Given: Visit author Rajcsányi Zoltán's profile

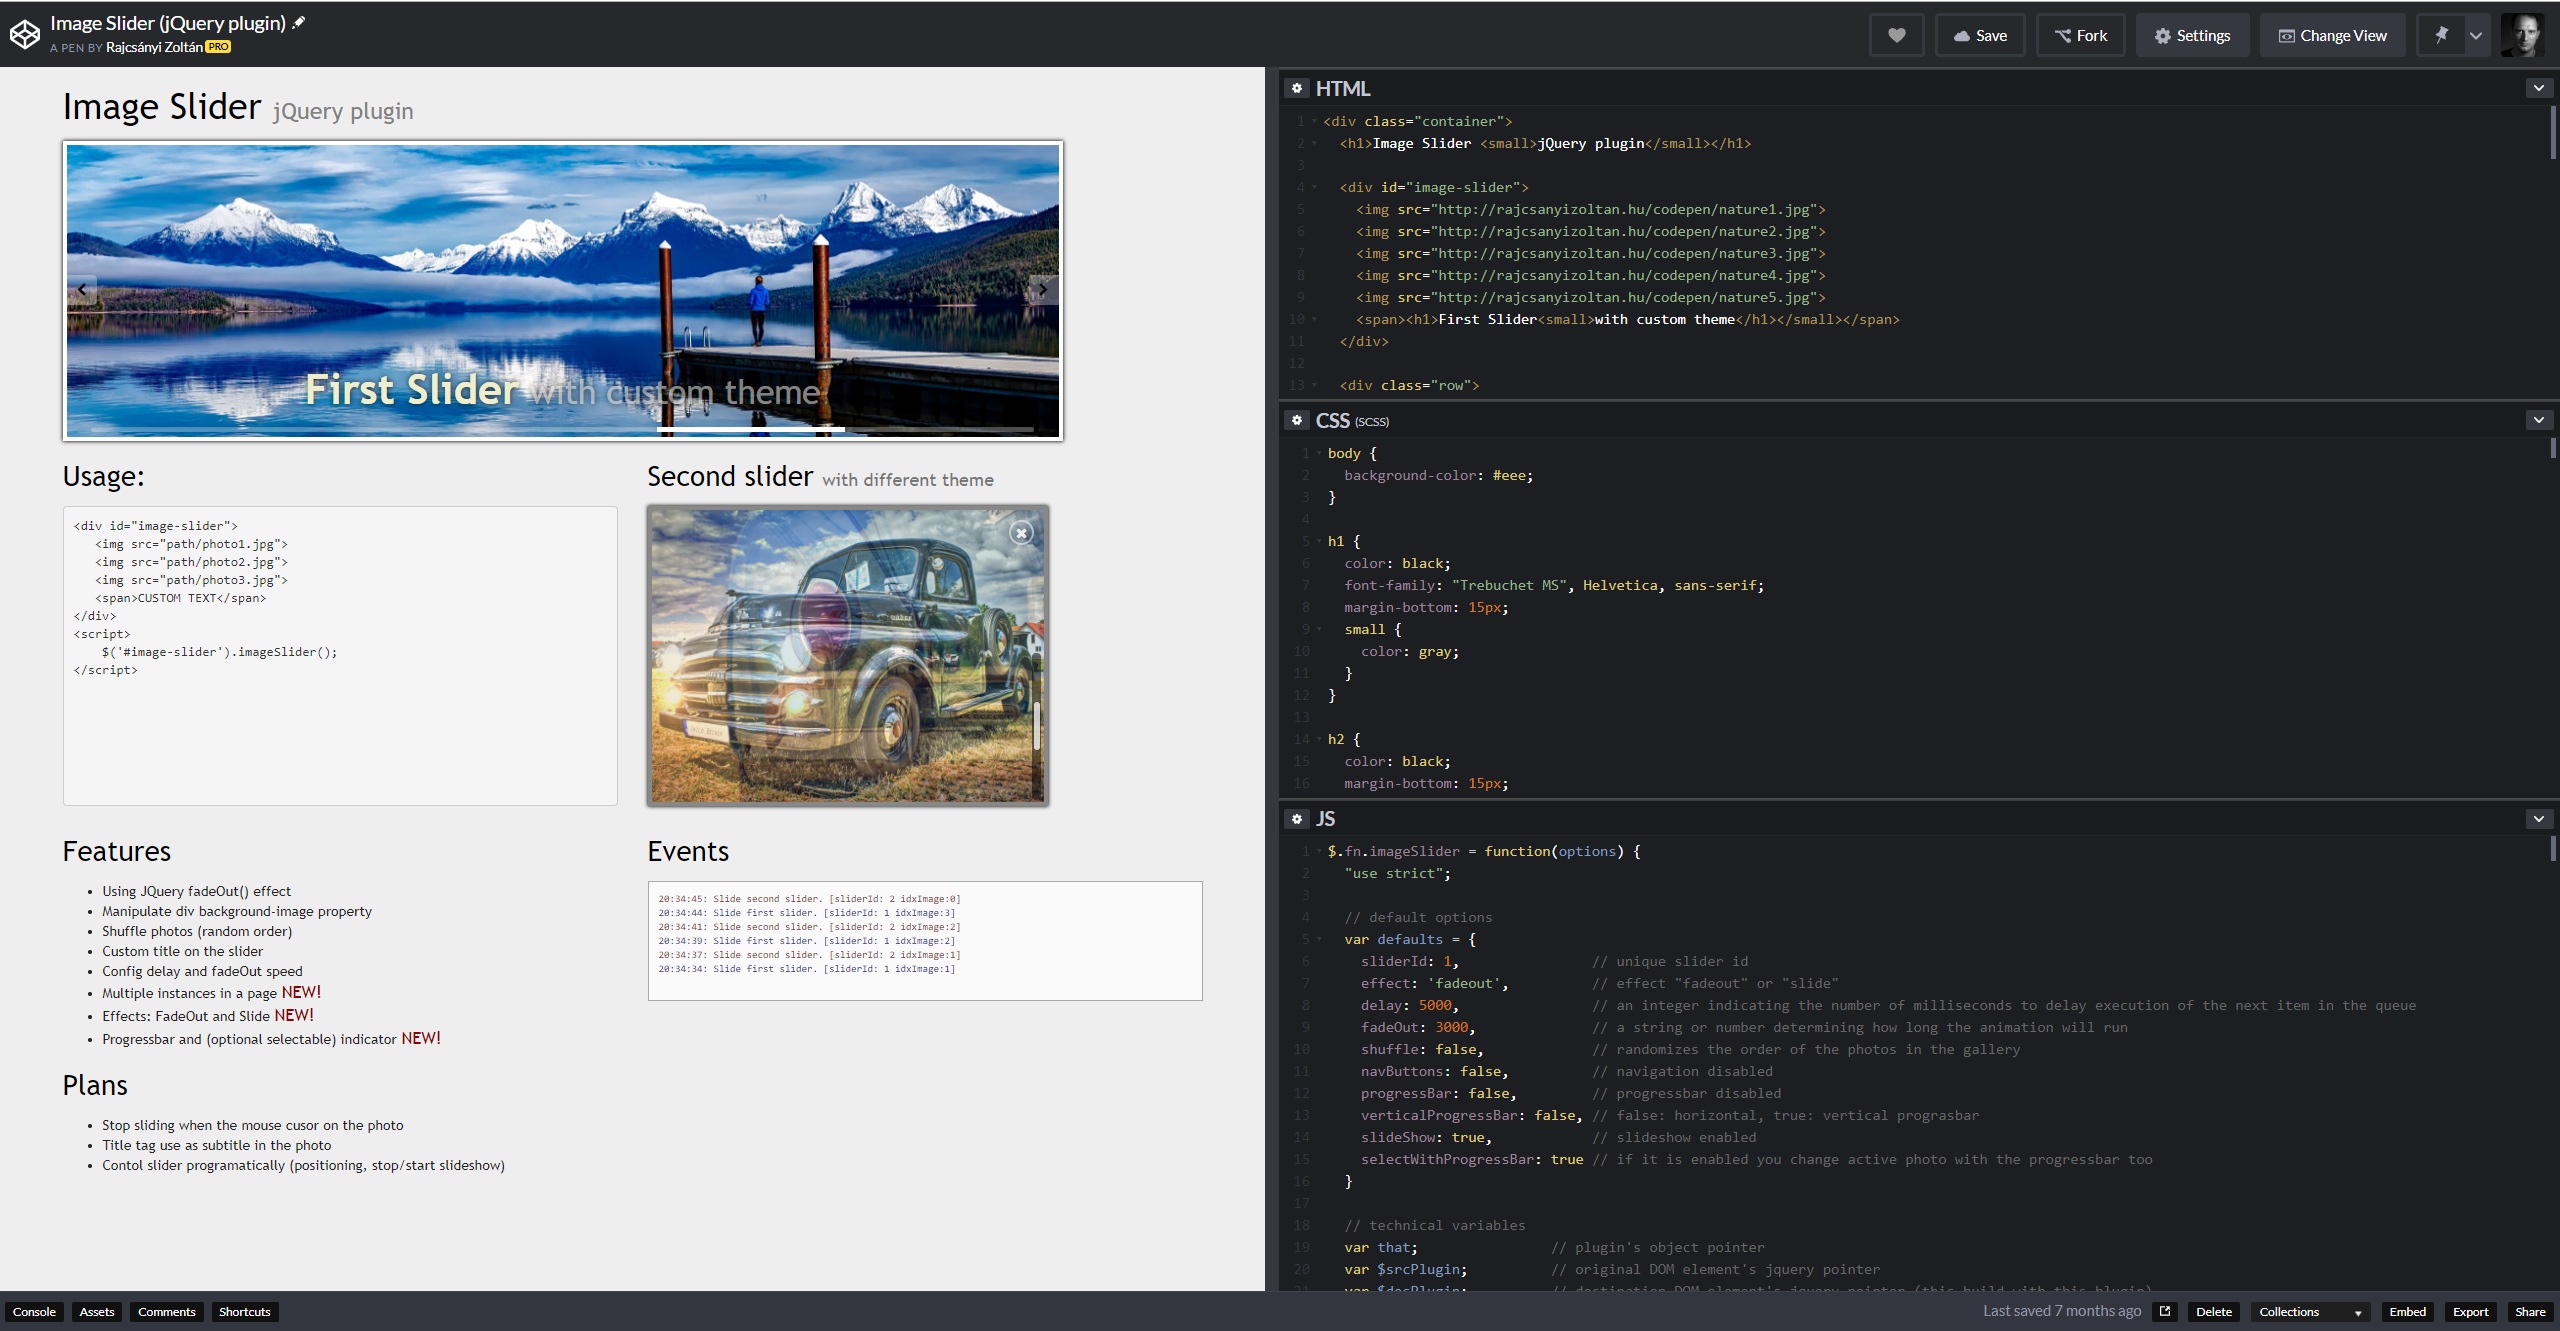Looking at the screenshot, I should pos(154,47).
